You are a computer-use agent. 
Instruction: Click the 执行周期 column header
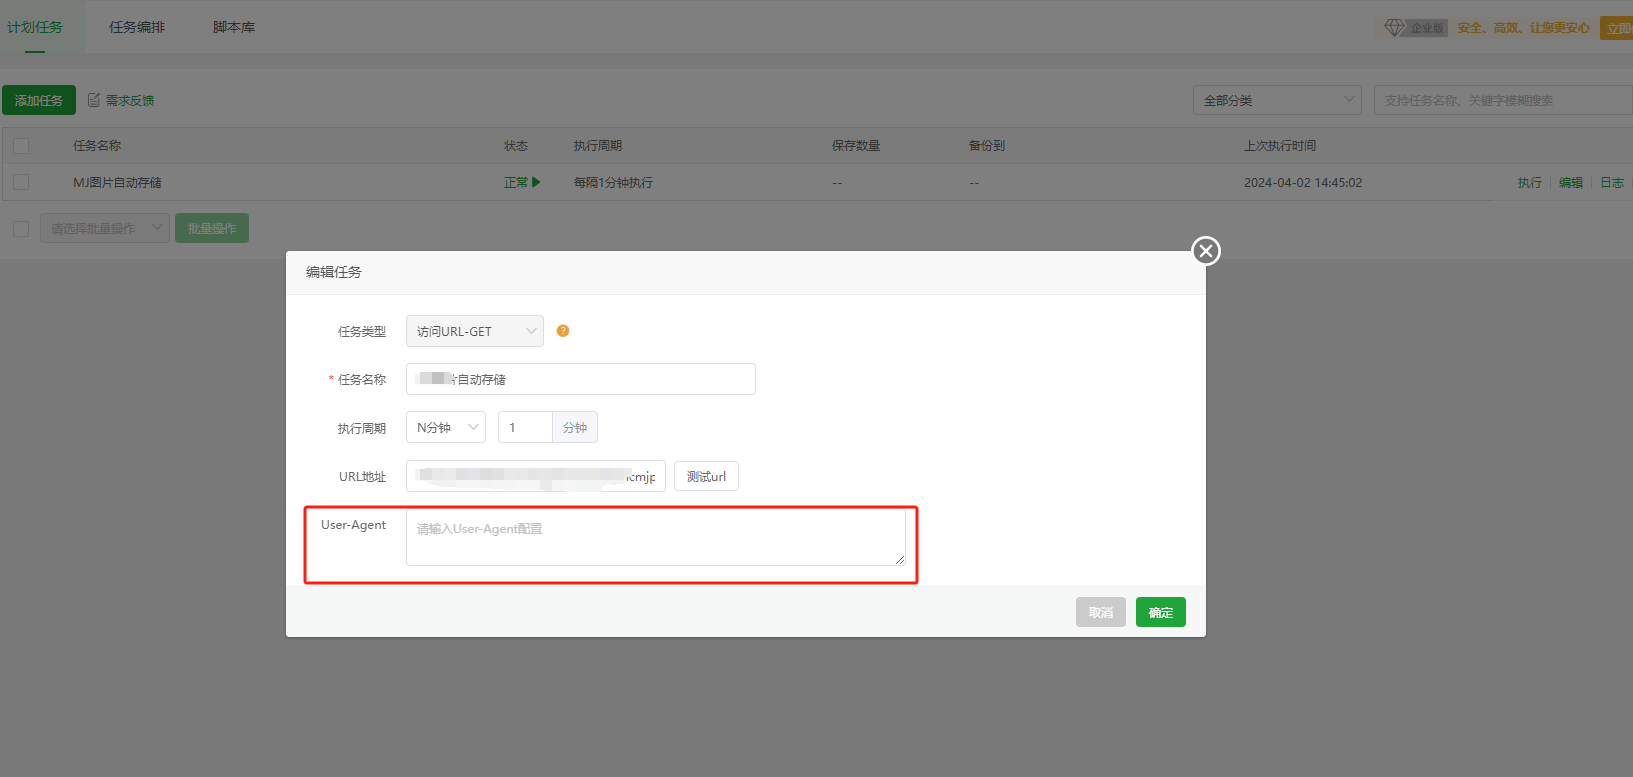pyautogui.click(x=598, y=146)
